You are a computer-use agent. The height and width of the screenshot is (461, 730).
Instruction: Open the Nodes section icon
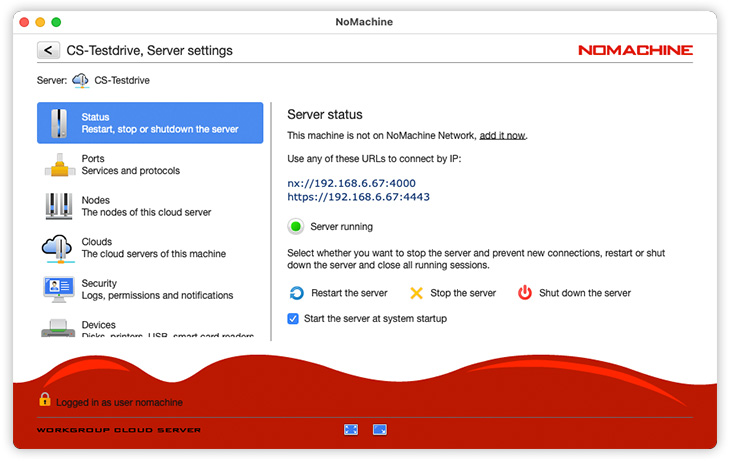[x=60, y=206]
